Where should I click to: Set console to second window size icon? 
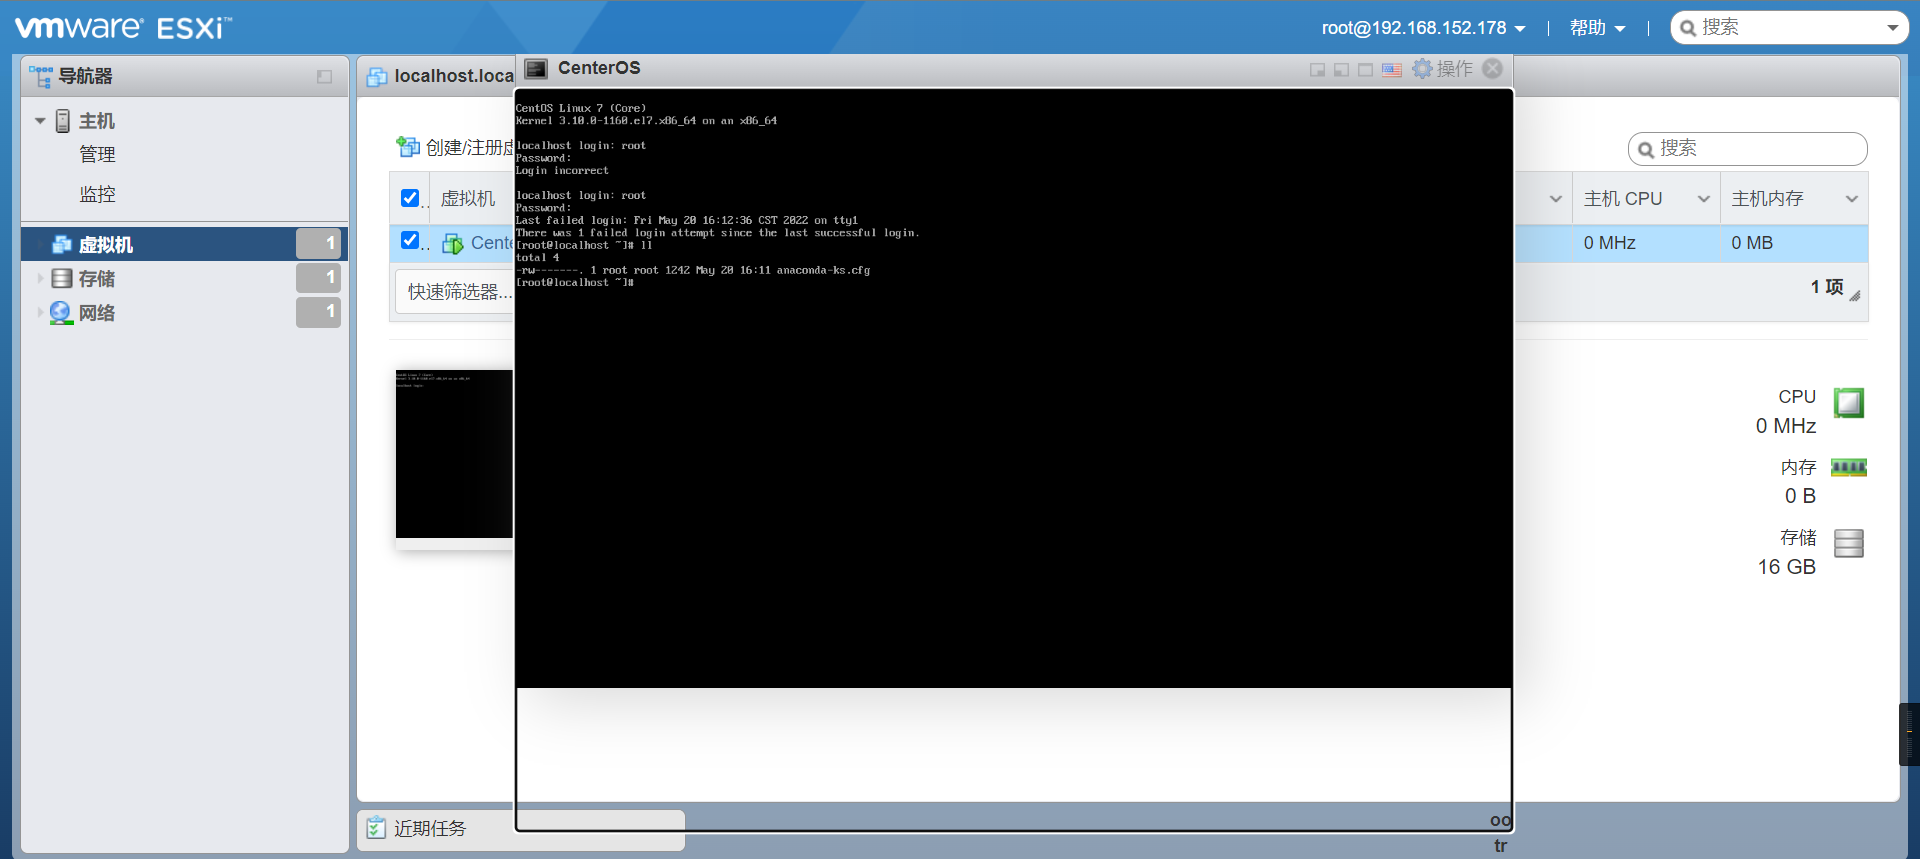pyautogui.click(x=1341, y=70)
